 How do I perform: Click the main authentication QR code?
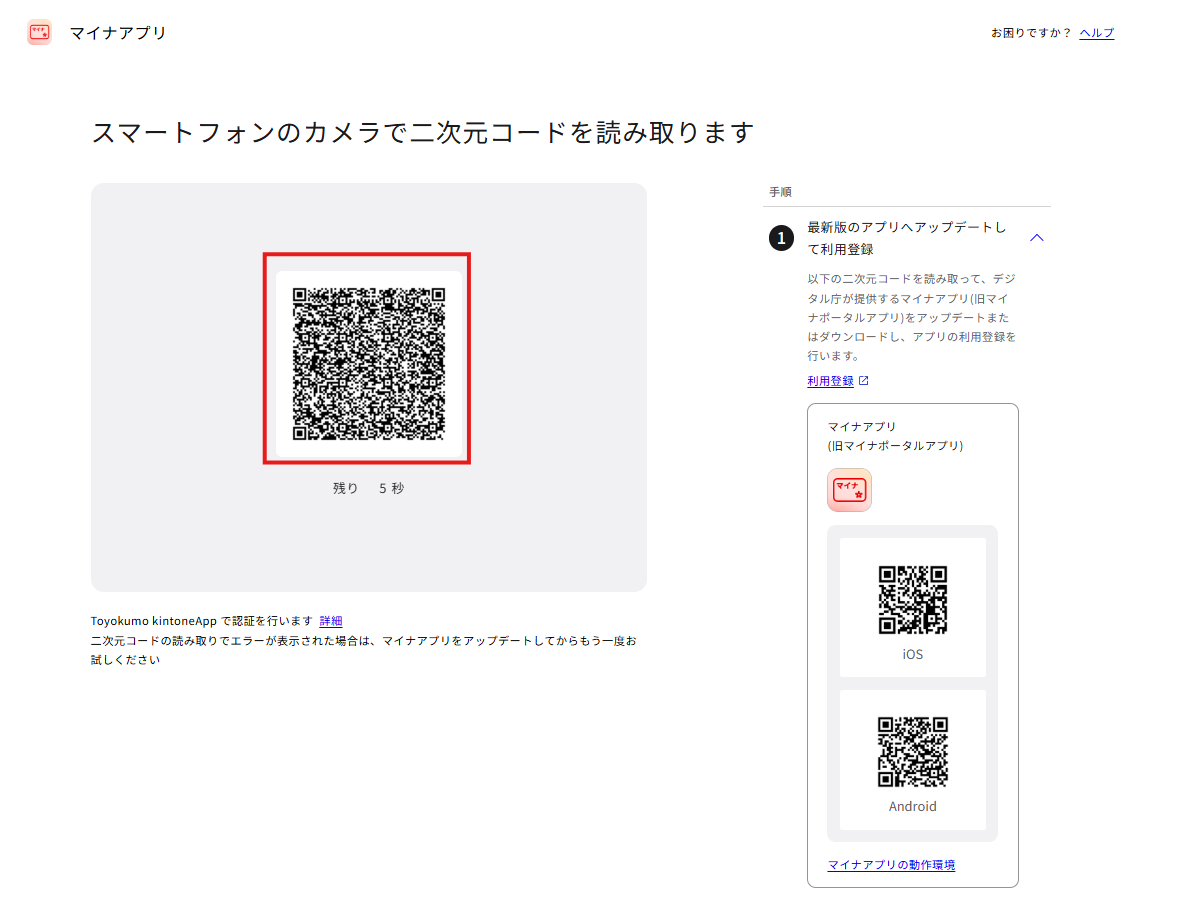tap(368, 363)
